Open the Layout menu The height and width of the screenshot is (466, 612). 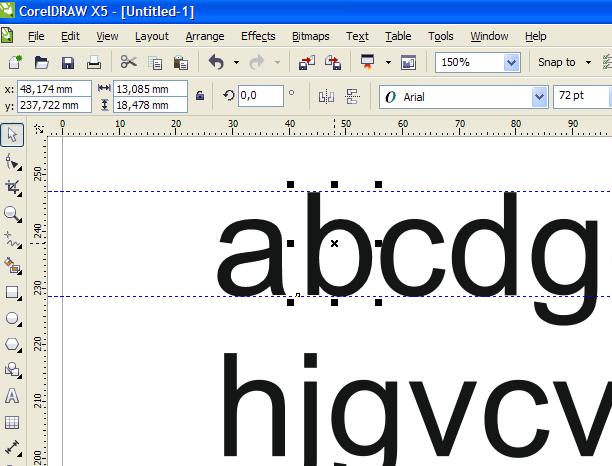pos(152,36)
